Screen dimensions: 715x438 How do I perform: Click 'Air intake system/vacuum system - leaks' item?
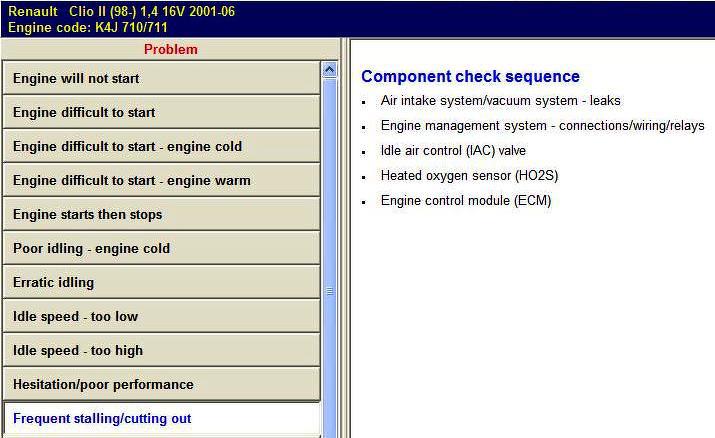click(500, 101)
